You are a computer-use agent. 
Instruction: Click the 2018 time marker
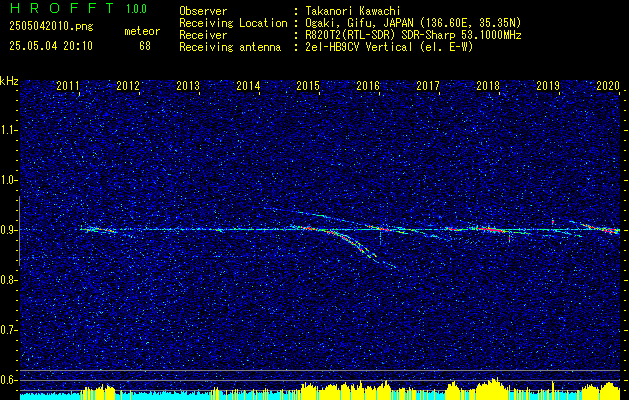click(488, 85)
